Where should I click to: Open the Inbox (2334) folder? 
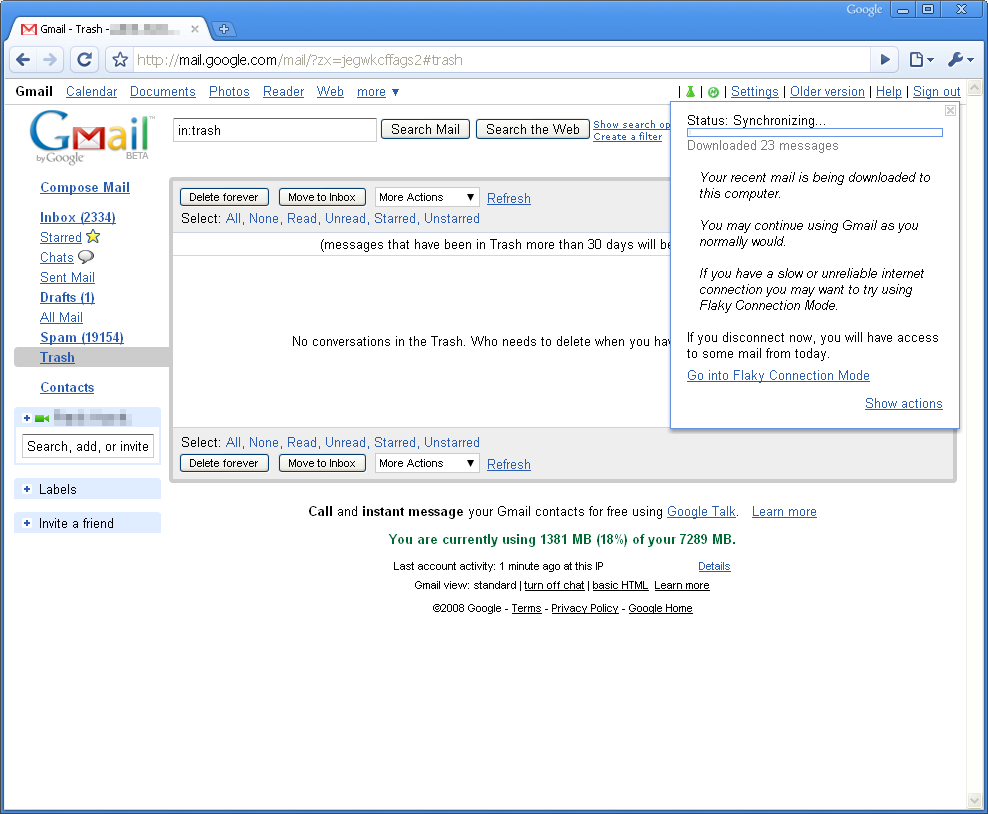click(78, 217)
